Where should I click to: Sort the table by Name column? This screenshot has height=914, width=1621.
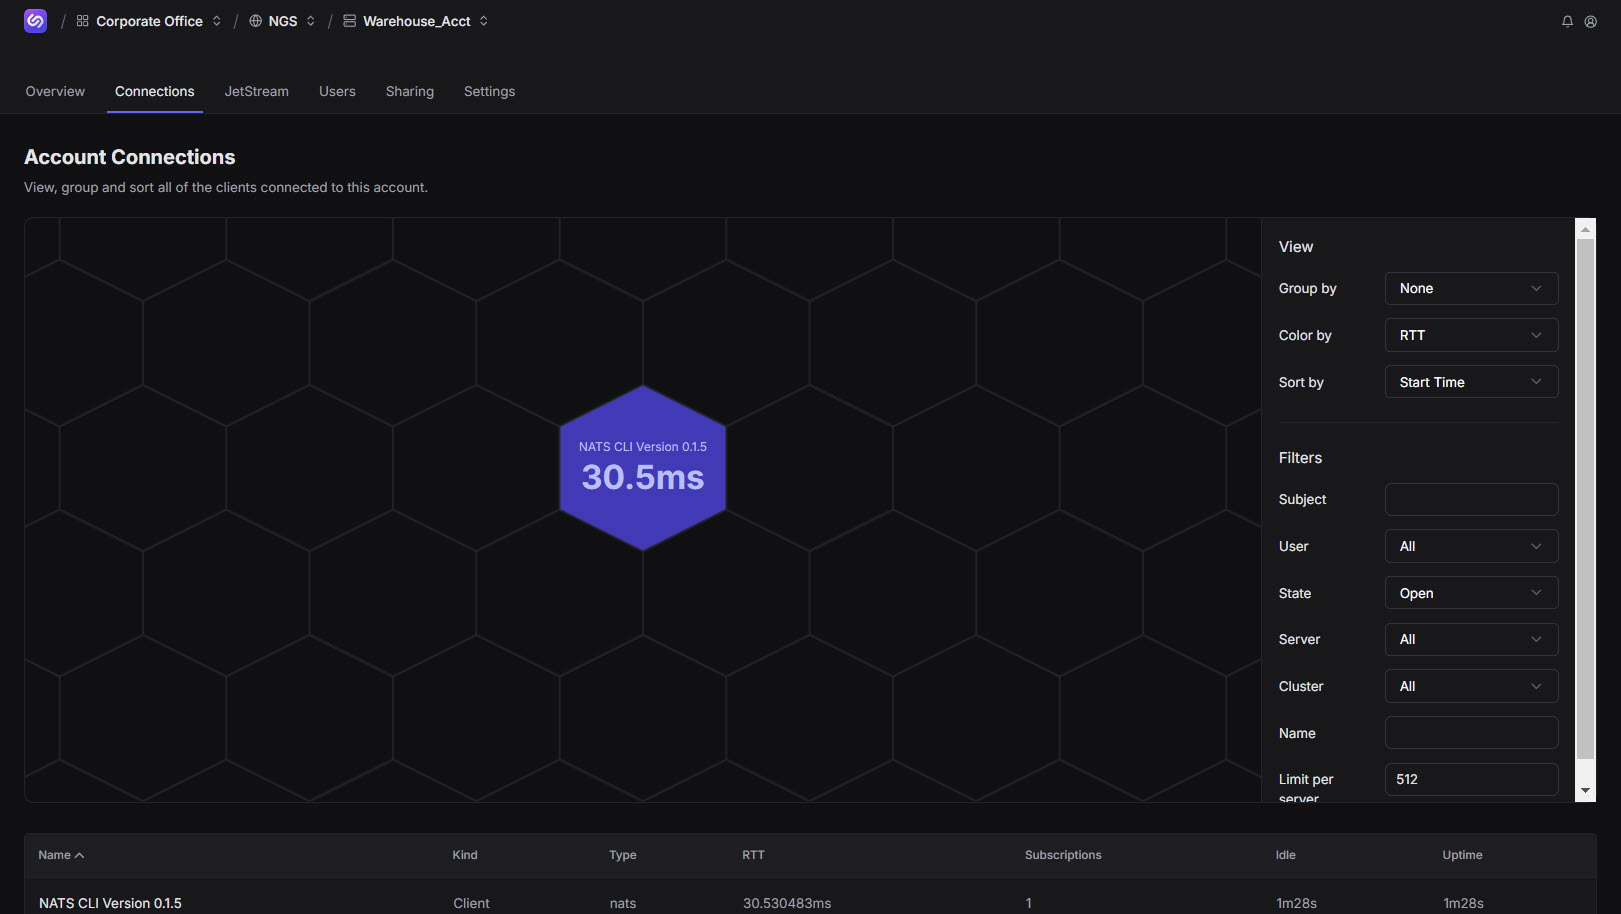(61, 855)
